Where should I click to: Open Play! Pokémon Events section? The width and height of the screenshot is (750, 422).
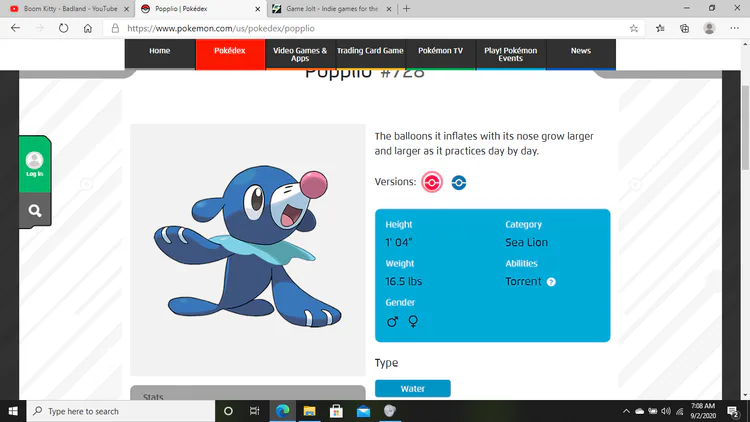click(x=510, y=54)
